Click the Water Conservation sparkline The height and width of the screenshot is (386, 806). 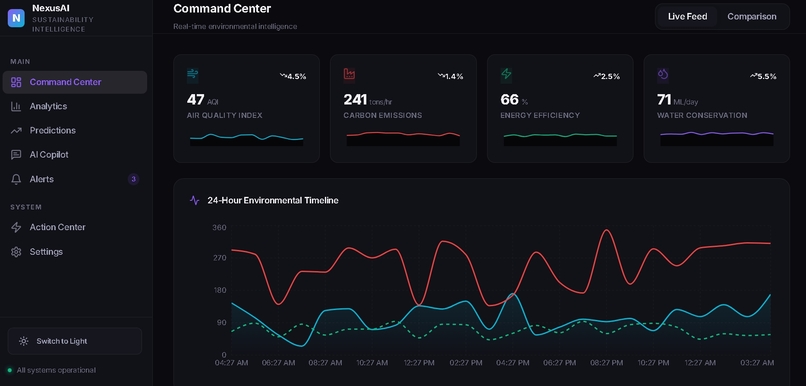pyautogui.click(x=717, y=138)
